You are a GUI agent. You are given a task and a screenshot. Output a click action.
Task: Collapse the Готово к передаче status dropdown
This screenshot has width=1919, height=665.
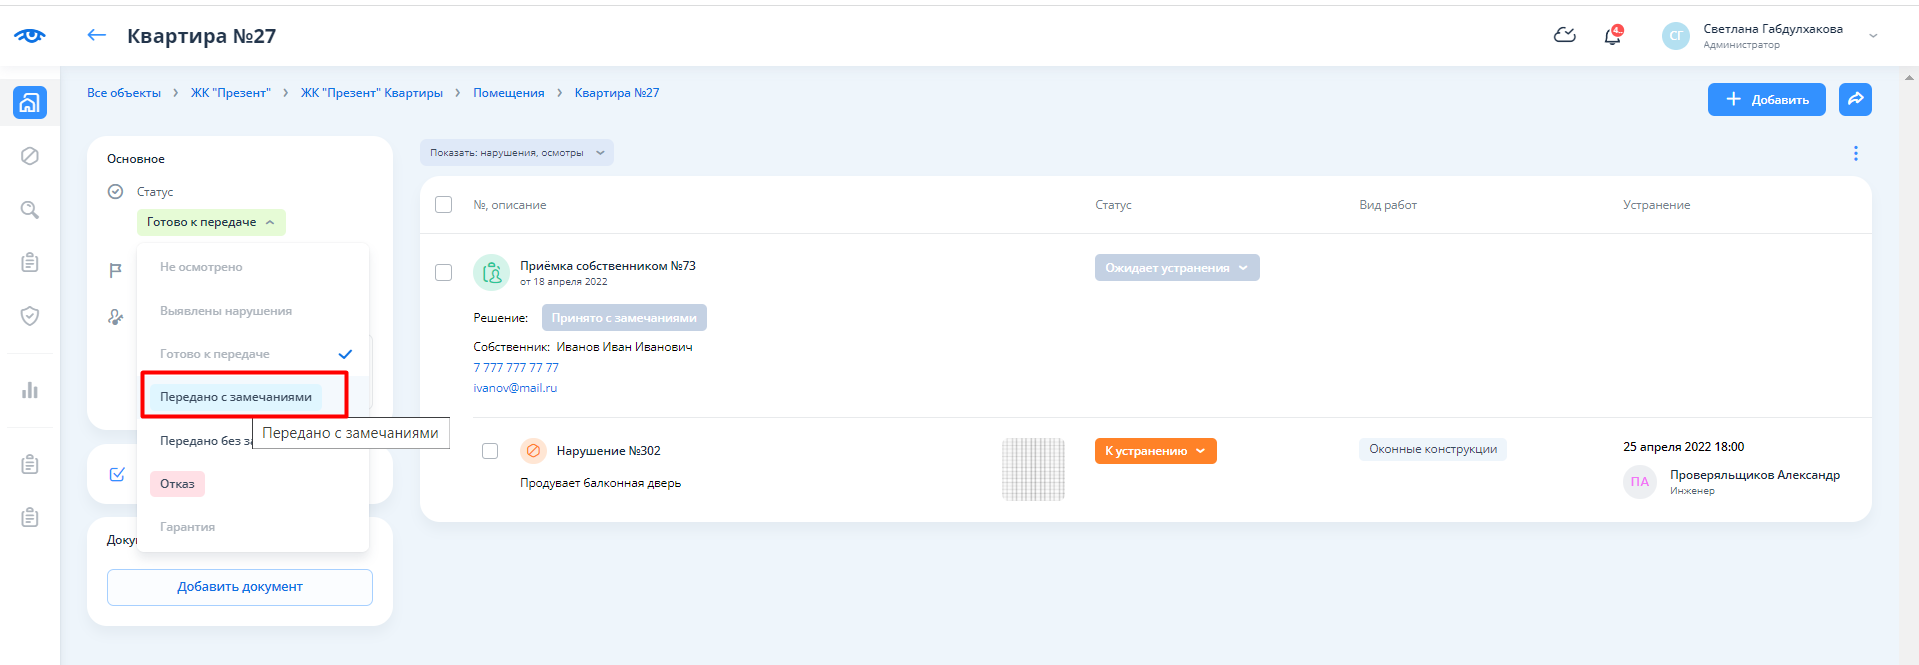(x=211, y=222)
